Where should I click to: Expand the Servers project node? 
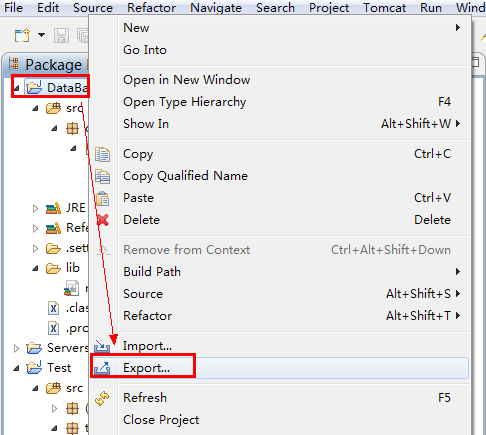coord(16,348)
